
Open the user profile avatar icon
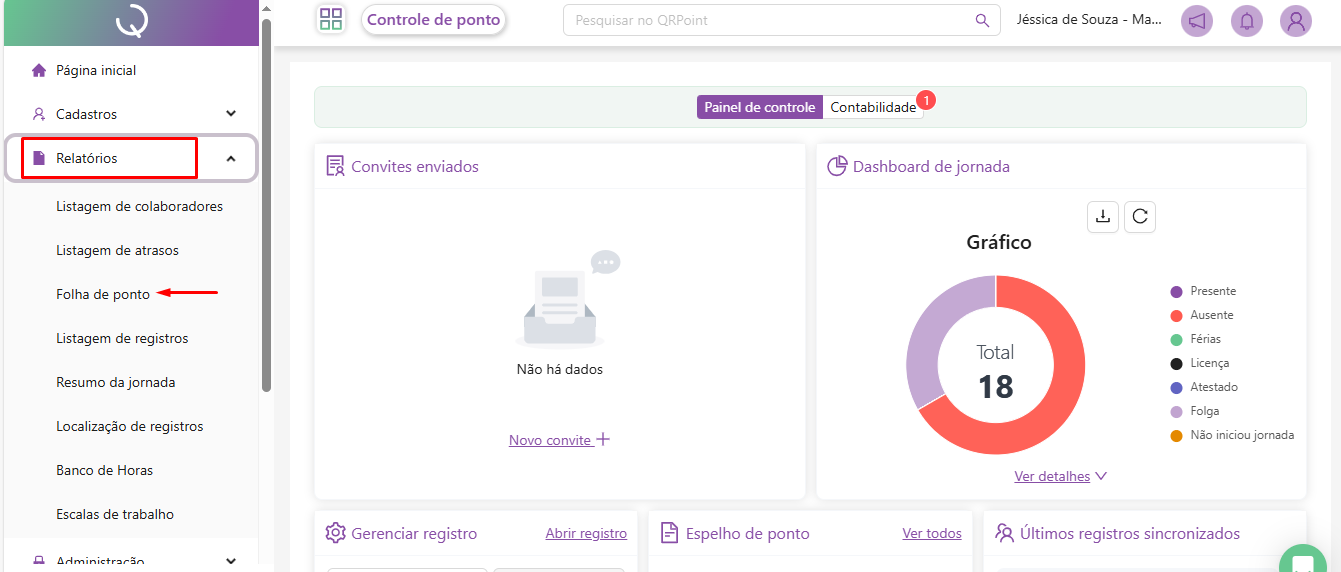pyautogui.click(x=1296, y=21)
